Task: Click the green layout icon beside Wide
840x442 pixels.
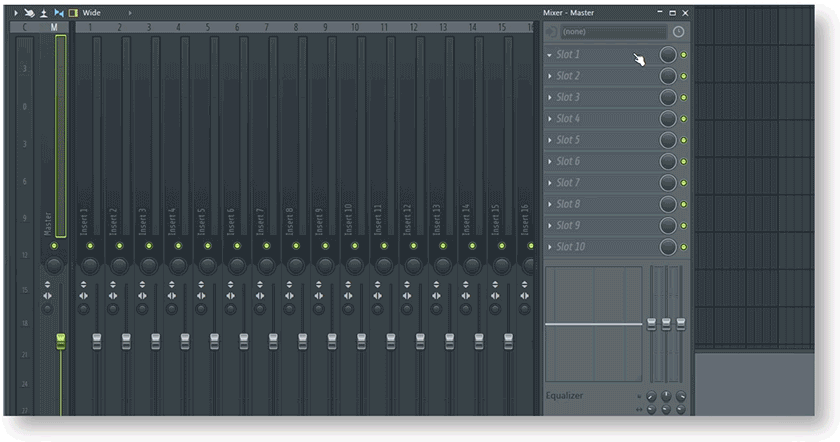Action: 73,13
